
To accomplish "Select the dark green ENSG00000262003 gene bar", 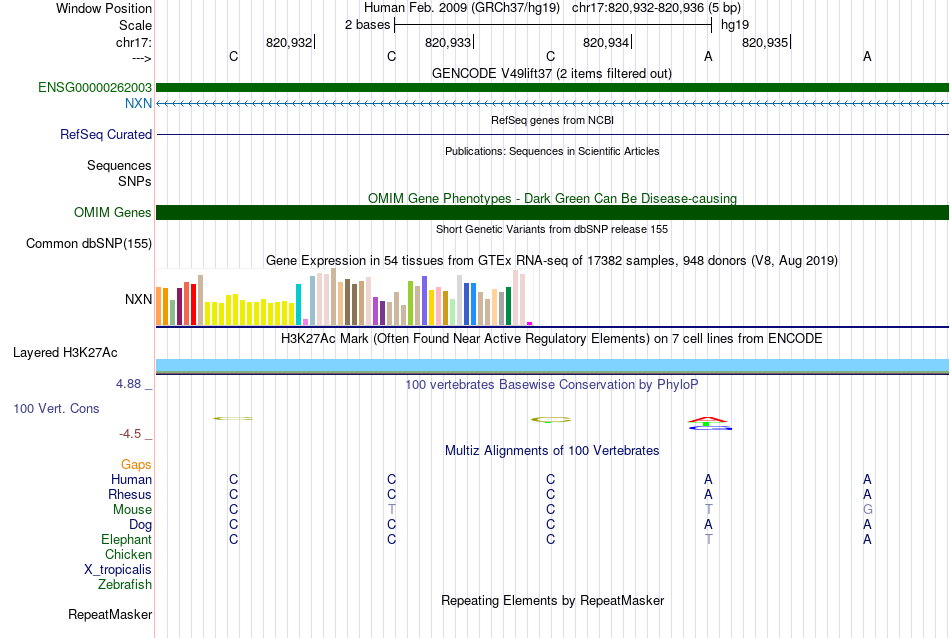I will (553, 87).
